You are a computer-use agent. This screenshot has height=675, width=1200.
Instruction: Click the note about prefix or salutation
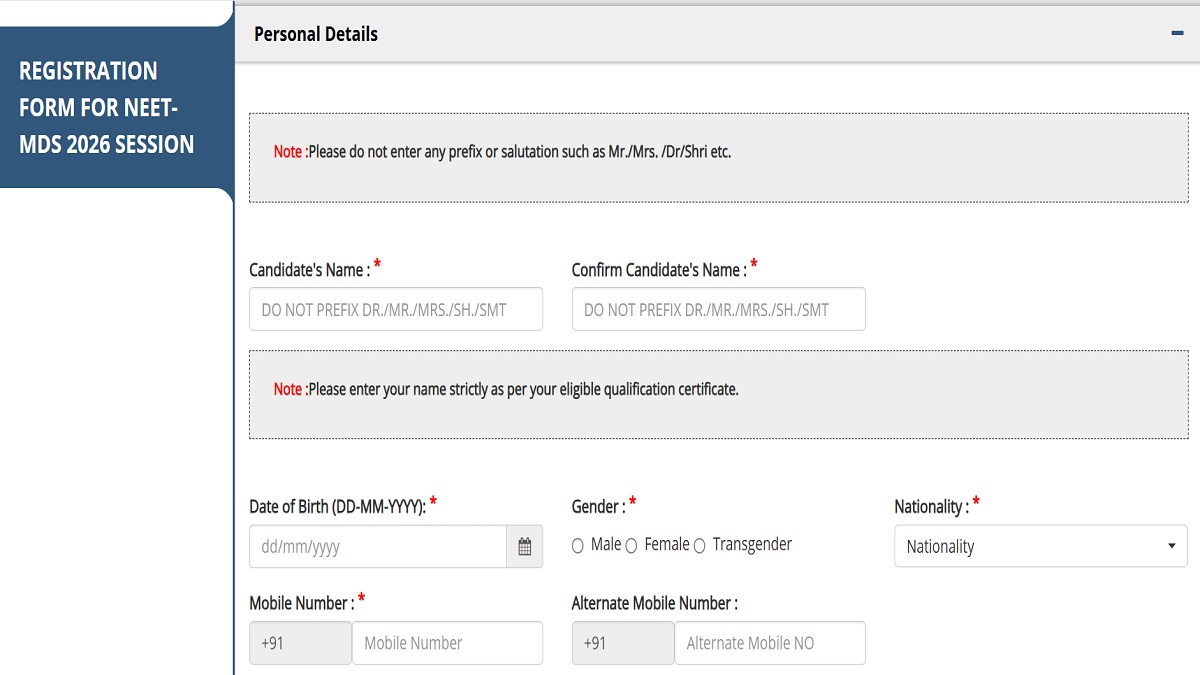tap(502, 153)
